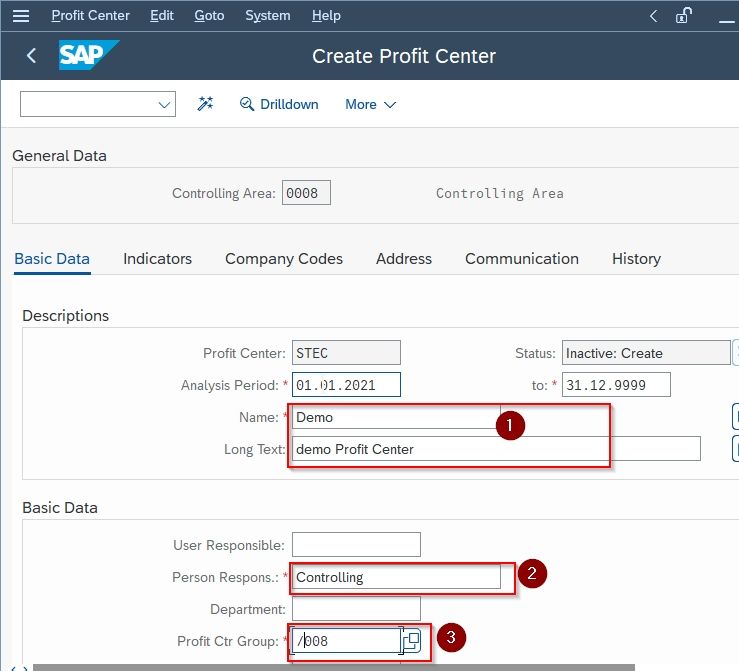The height and width of the screenshot is (671, 739).
Task: Open the hamburger menu icon
Action: [x=21, y=16]
